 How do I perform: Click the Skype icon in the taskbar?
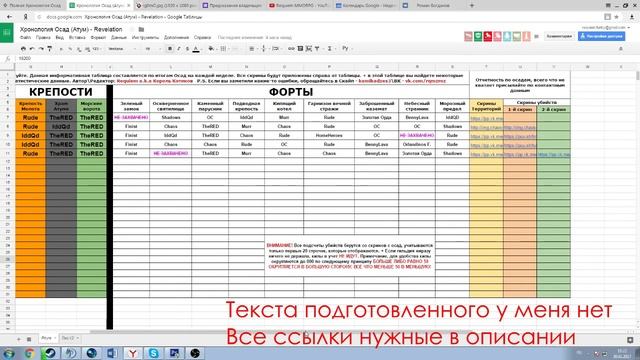(x=153, y=353)
